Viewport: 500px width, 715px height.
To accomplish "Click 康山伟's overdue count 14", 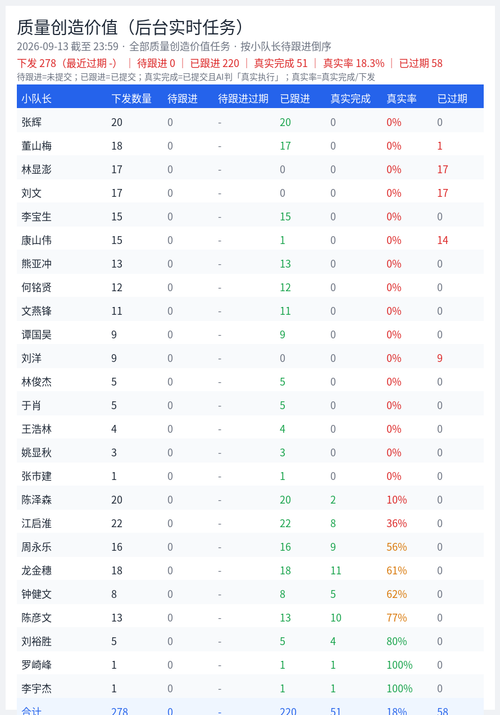I will pyautogui.click(x=443, y=240).
